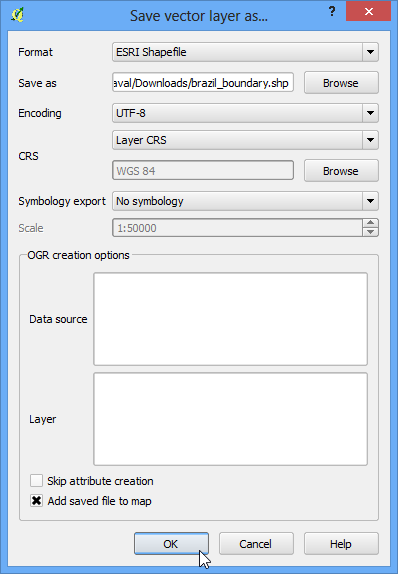This screenshot has width=398, height=574.
Task: Click inside the Layer options box
Action: (x=230, y=419)
